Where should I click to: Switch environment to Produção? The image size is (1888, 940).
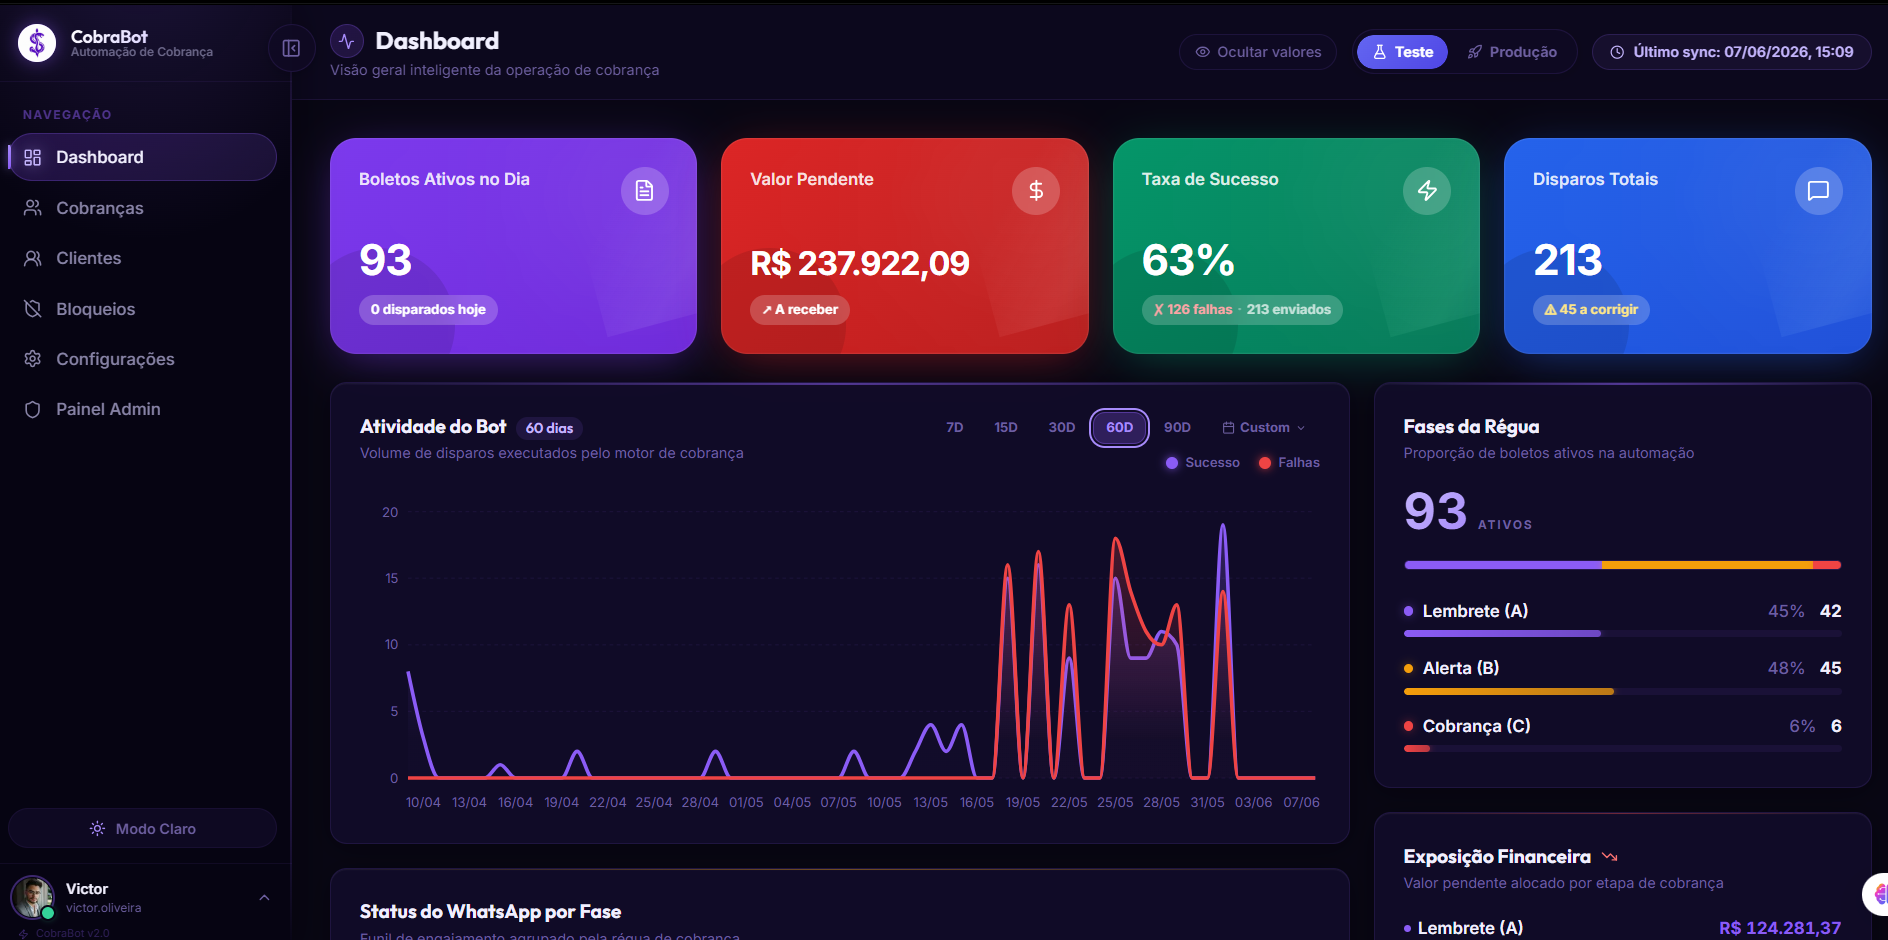coord(1512,52)
